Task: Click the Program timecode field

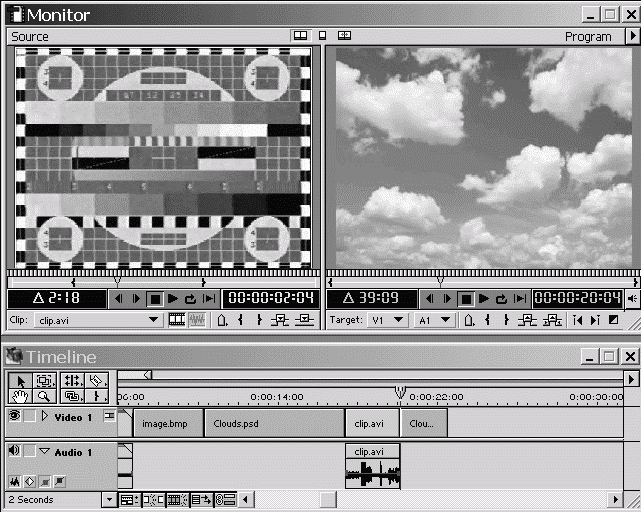Action: click(577, 298)
